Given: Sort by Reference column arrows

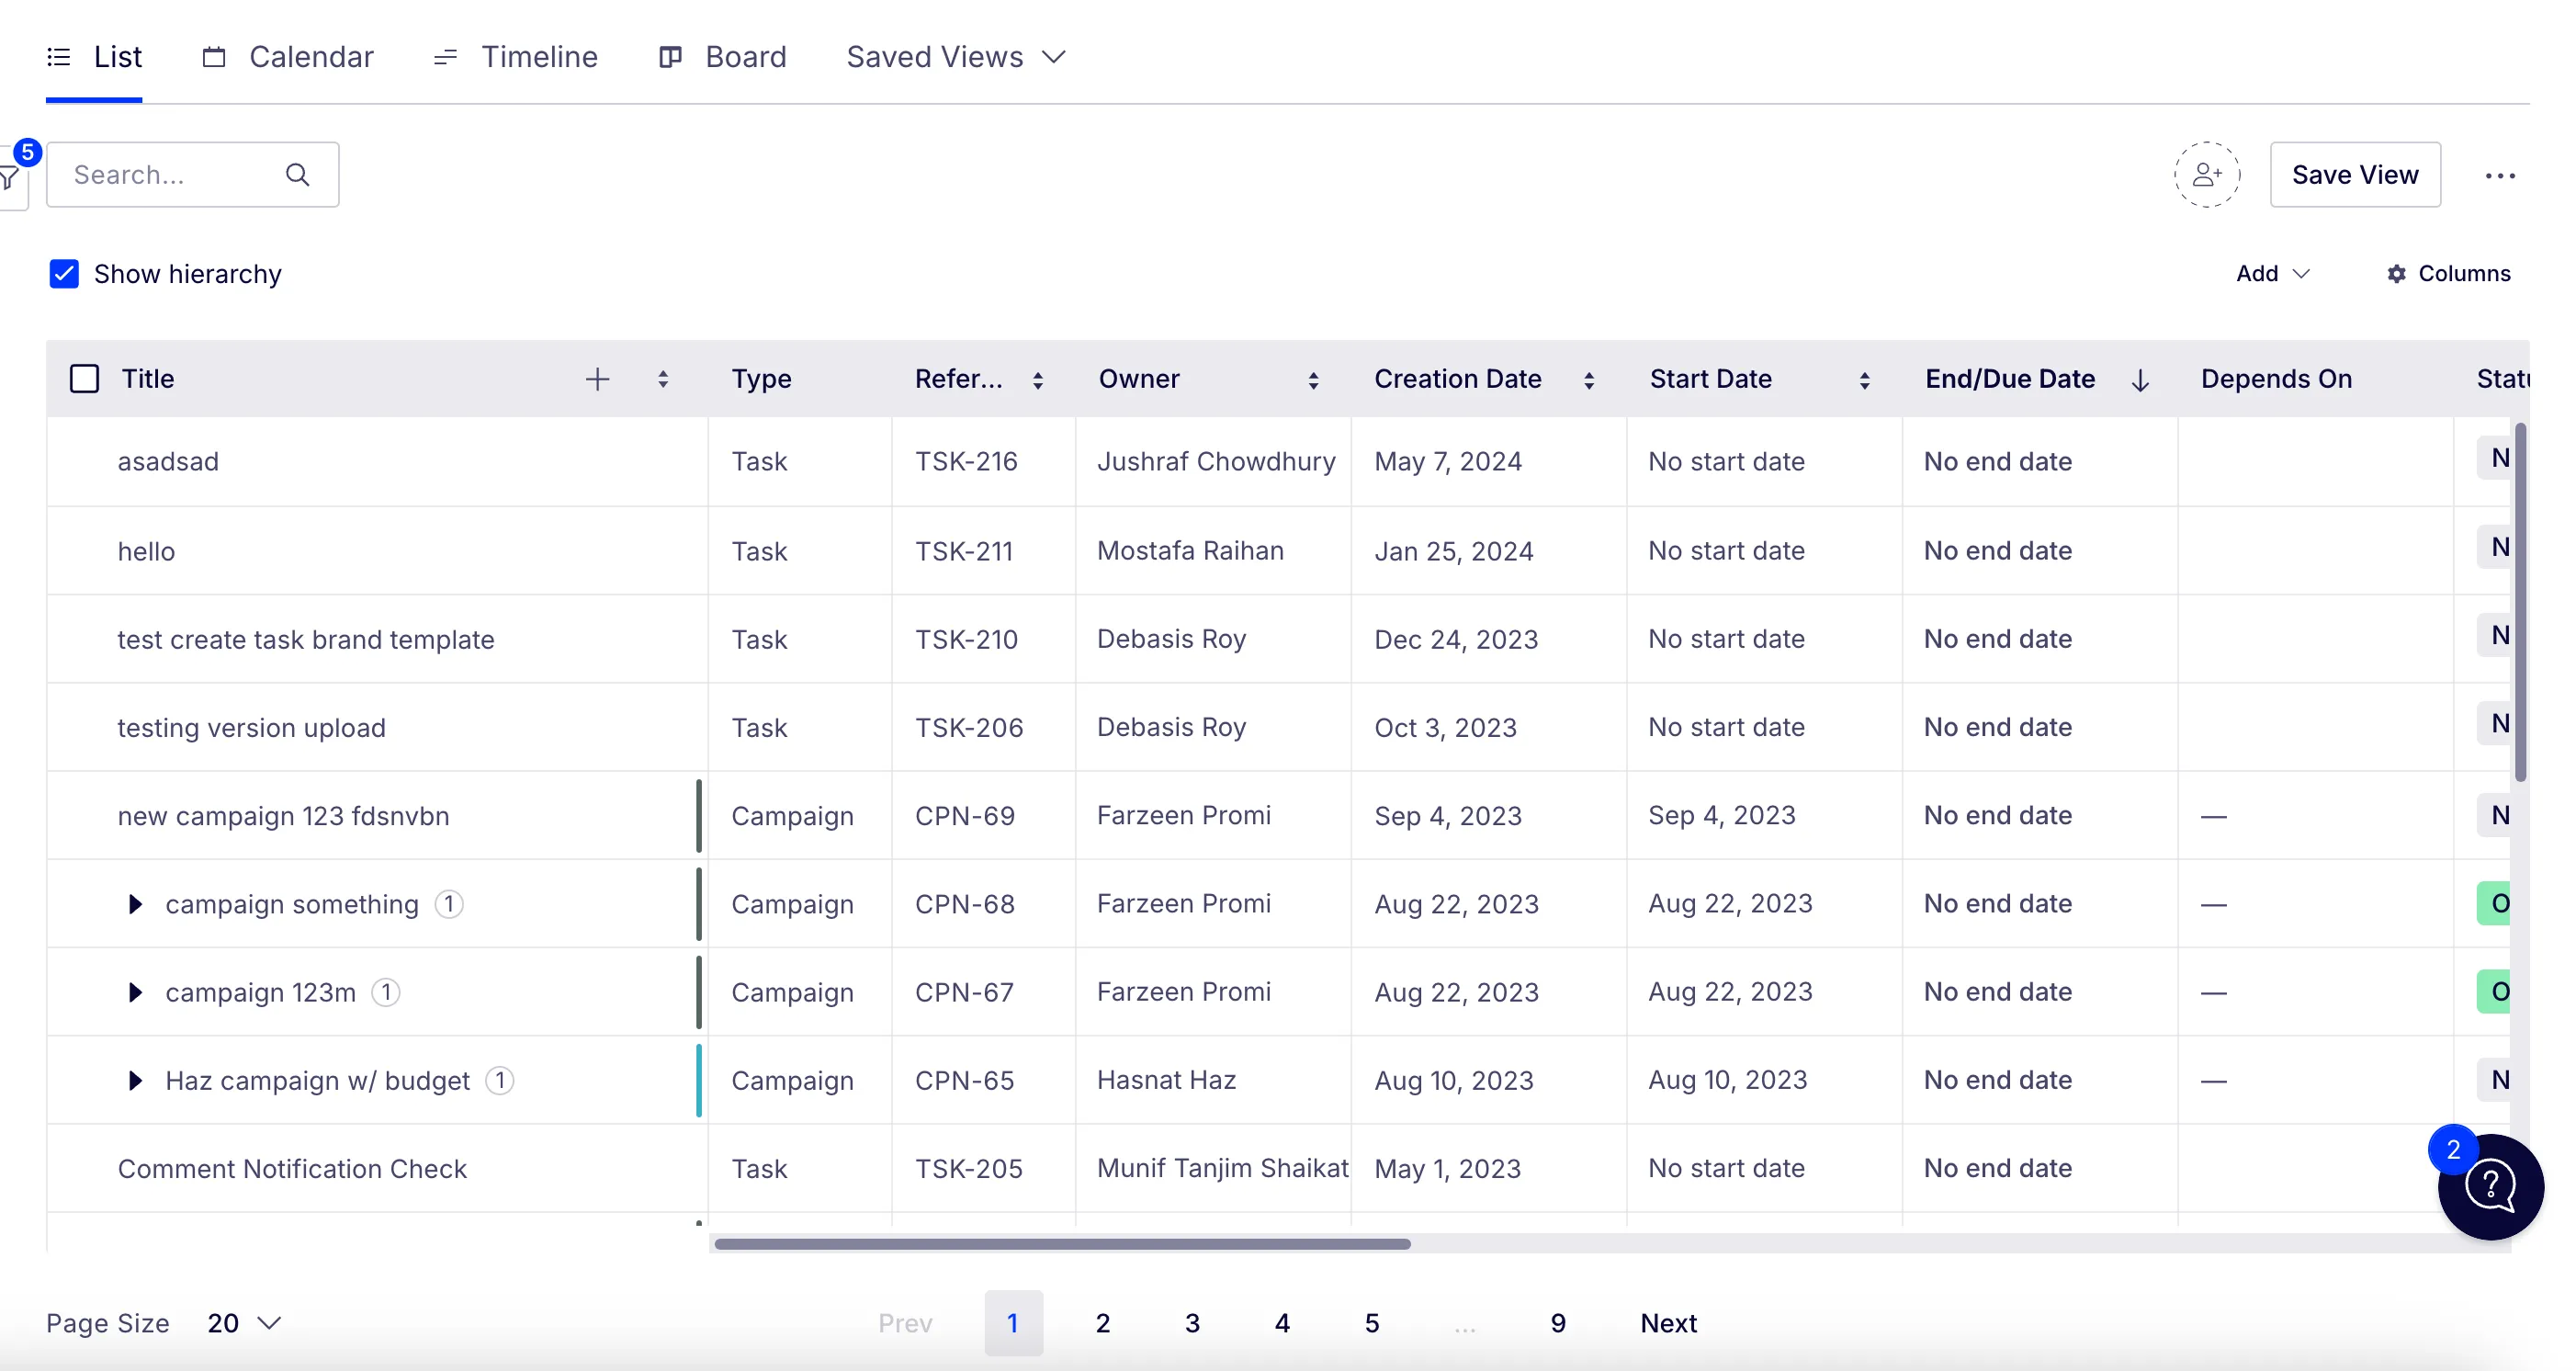Looking at the screenshot, I should [1038, 380].
